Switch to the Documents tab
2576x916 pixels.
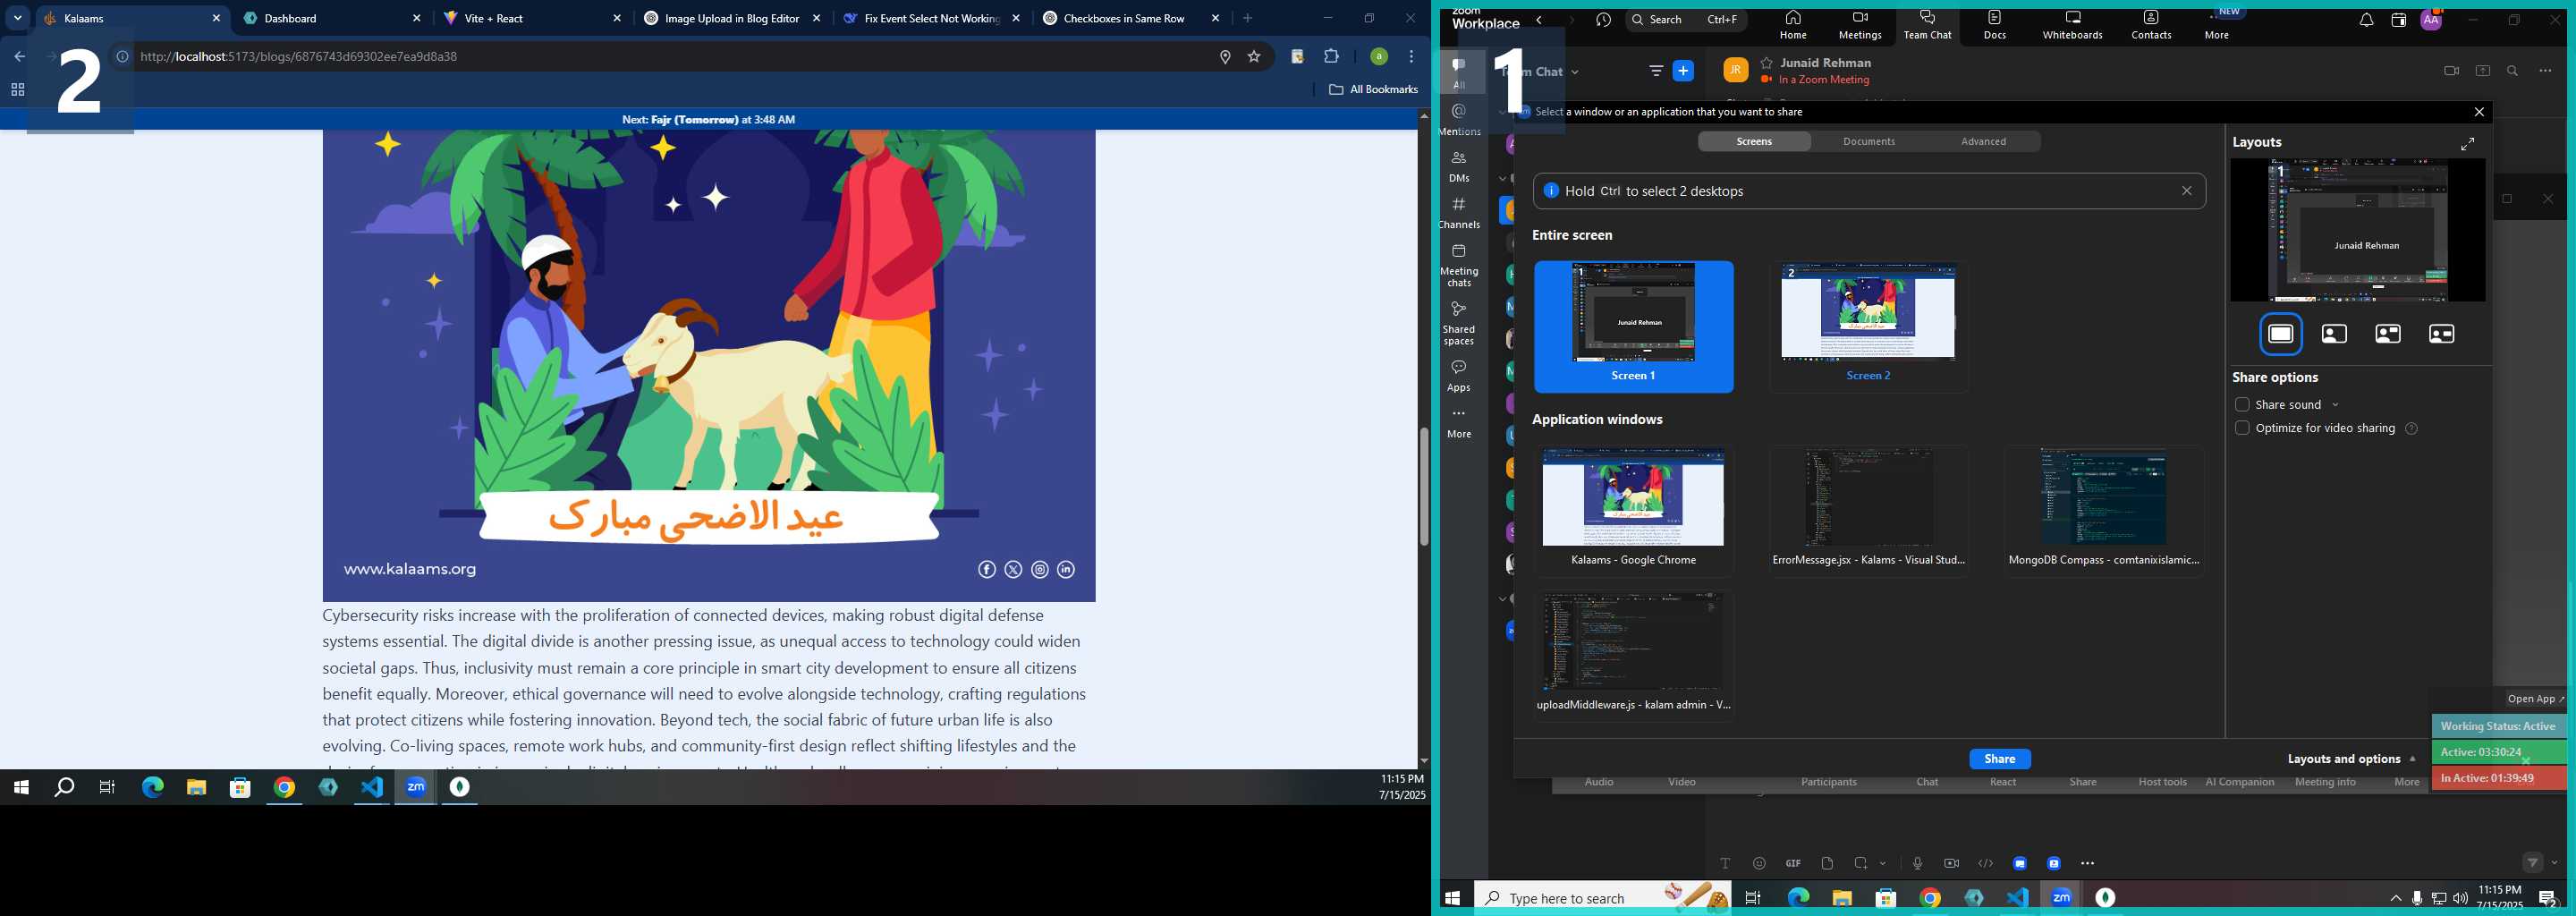click(1869, 142)
